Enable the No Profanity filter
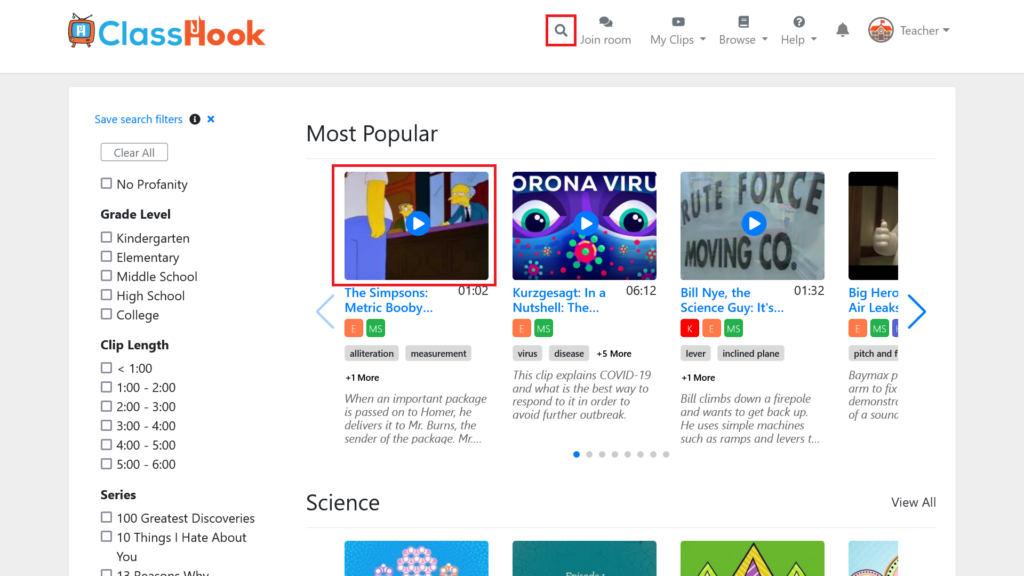 (106, 184)
